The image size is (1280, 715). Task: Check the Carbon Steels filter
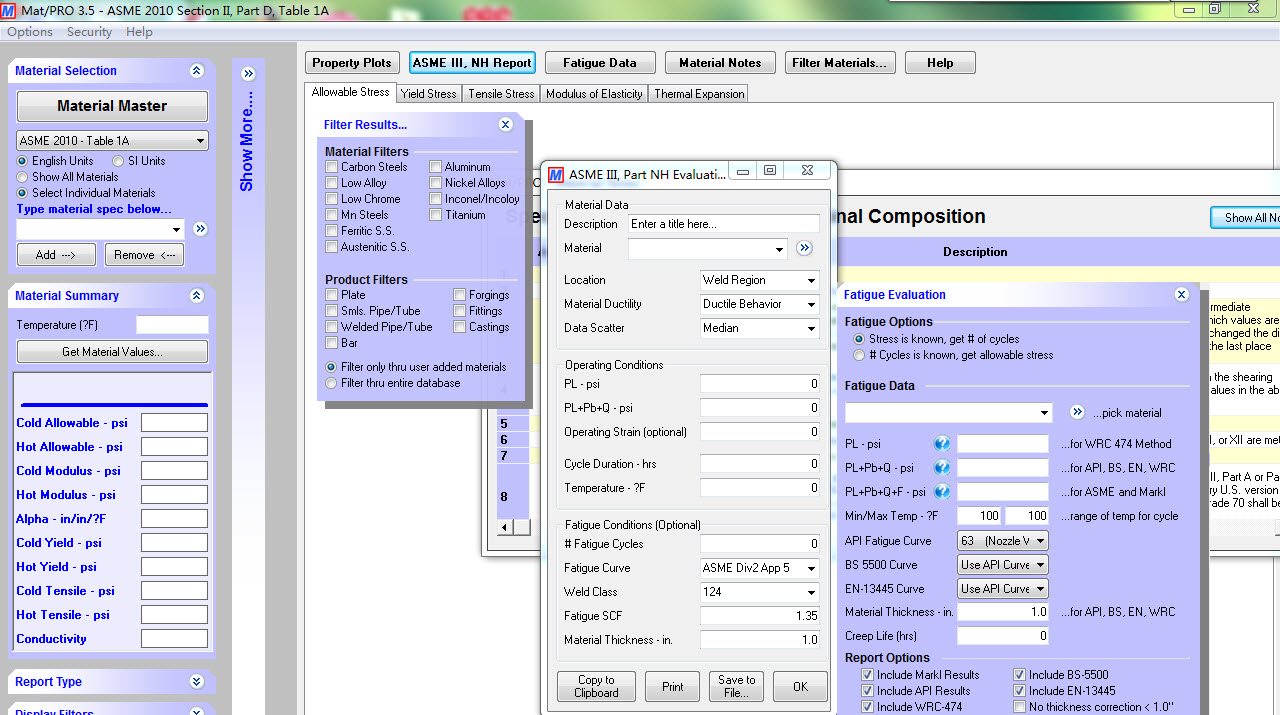click(331, 167)
